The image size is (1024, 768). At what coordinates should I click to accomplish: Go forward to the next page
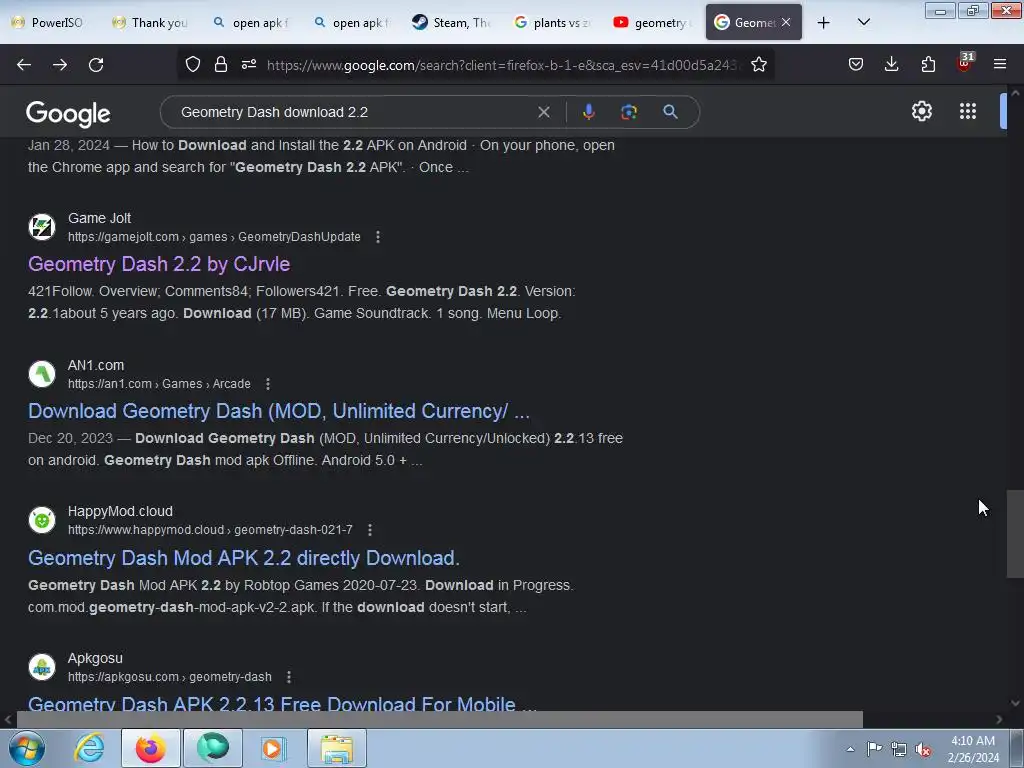60,65
